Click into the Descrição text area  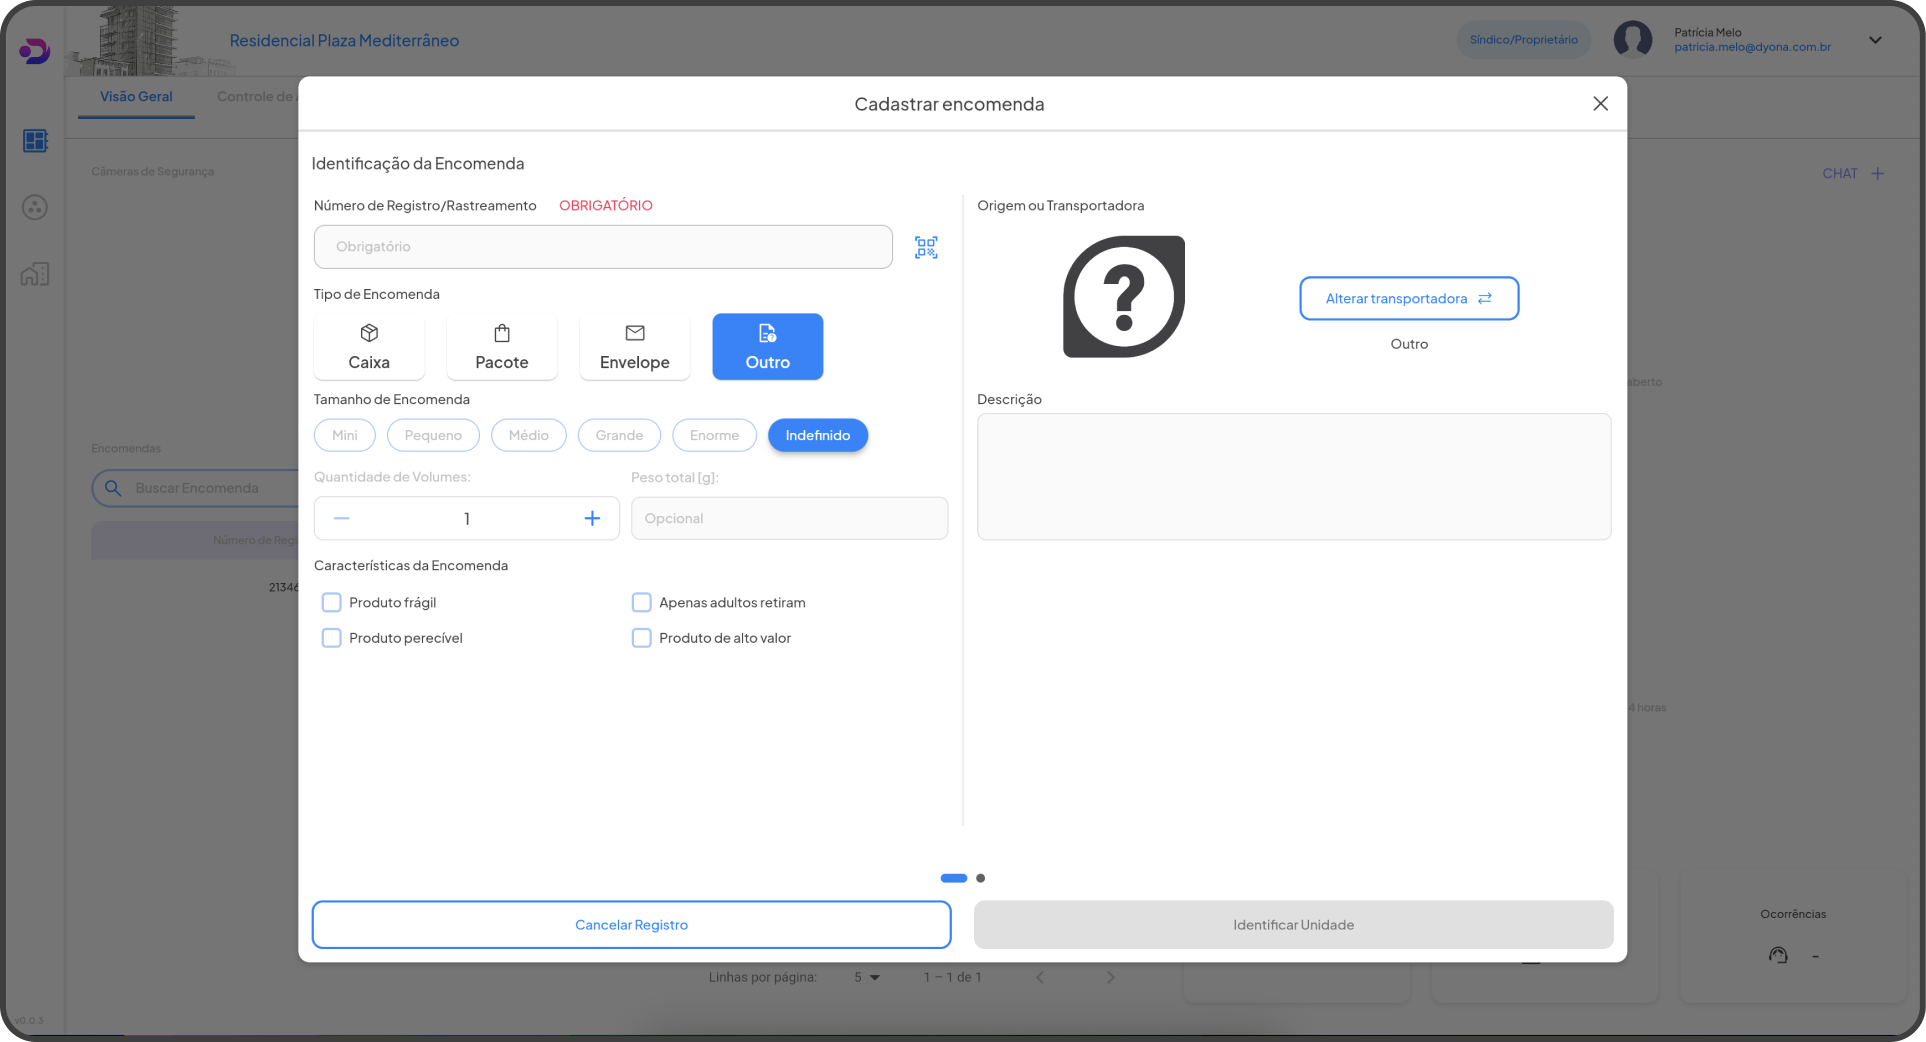1294,477
